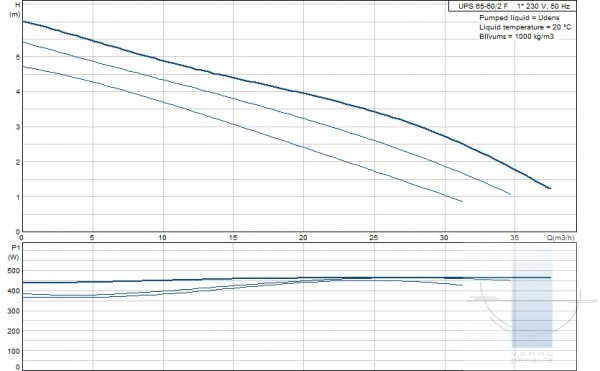Select the Pumped liquid = Udens text
This screenshot has height=371, width=600.
(x=519, y=18)
